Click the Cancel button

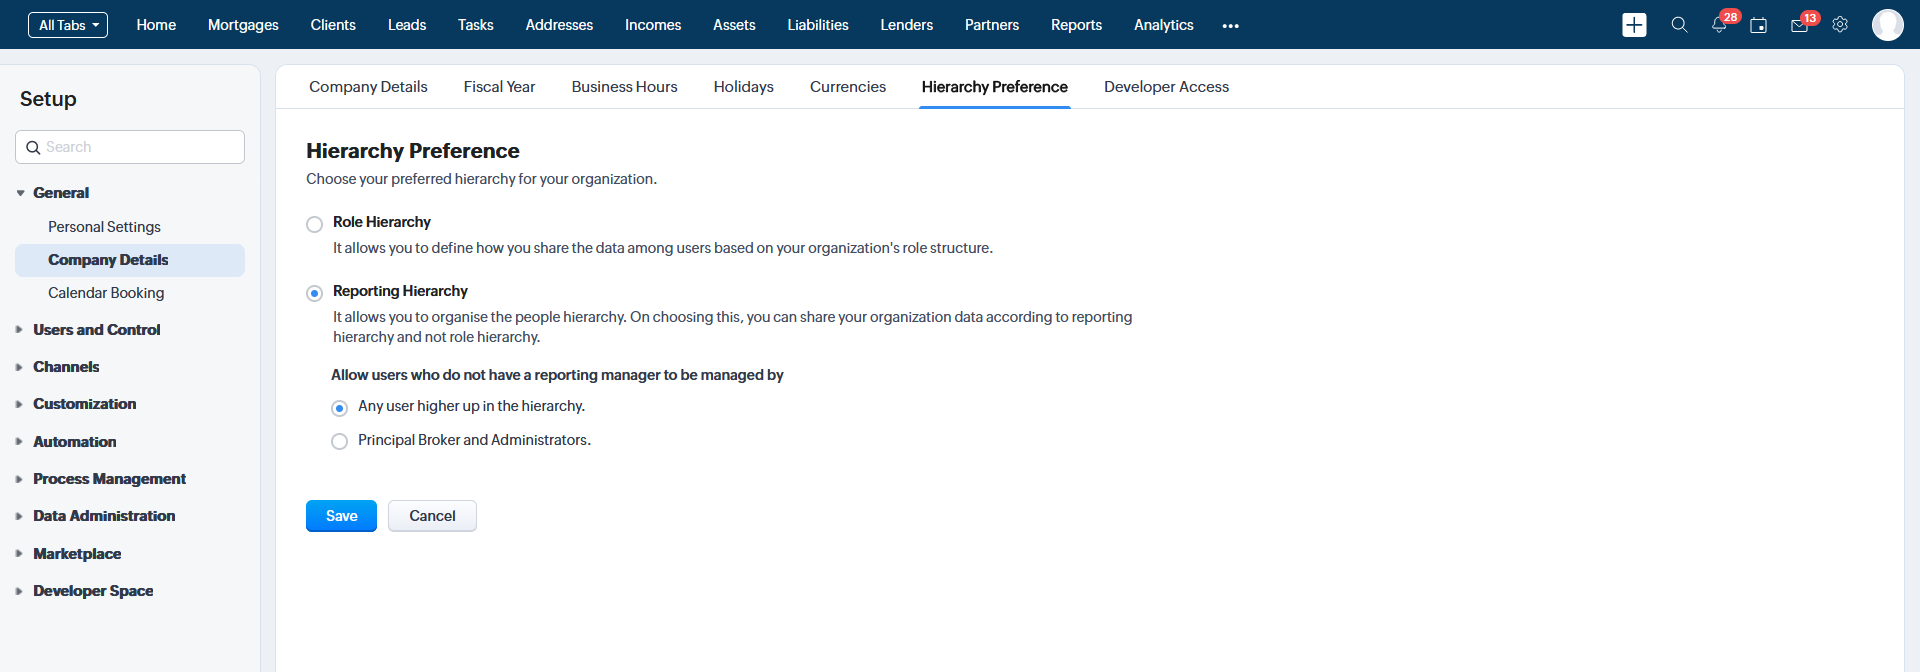point(432,516)
